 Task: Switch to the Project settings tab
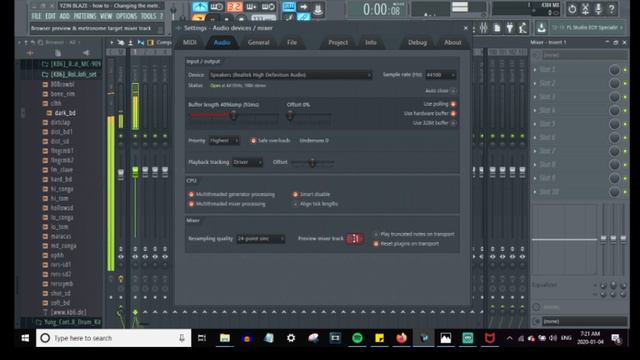338,42
